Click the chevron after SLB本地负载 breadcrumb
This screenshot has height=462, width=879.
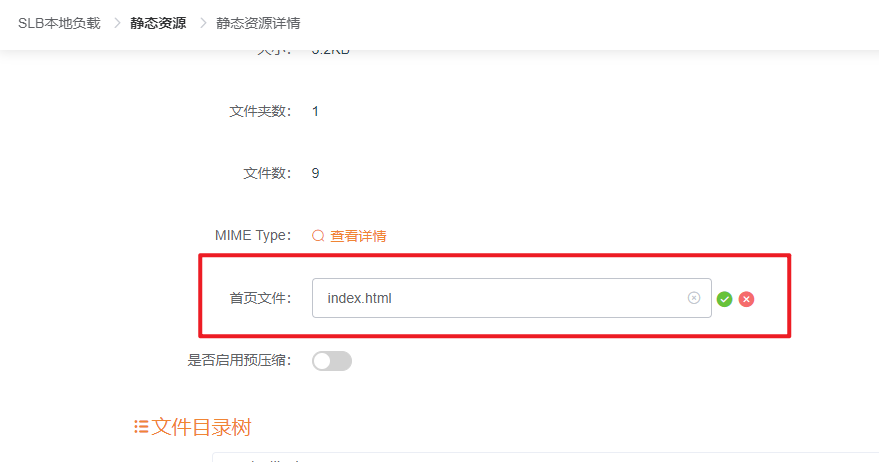(x=116, y=23)
